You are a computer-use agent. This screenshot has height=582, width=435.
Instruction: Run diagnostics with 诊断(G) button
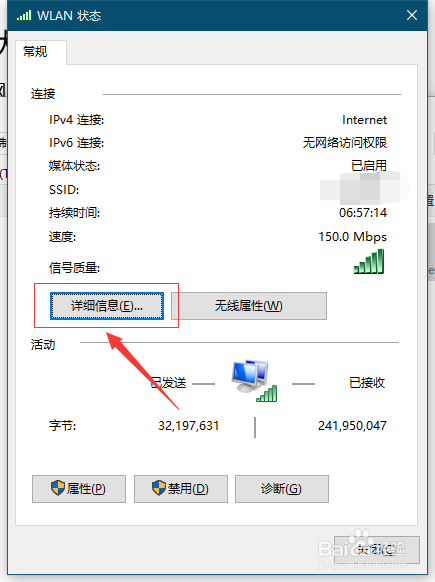(282, 489)
